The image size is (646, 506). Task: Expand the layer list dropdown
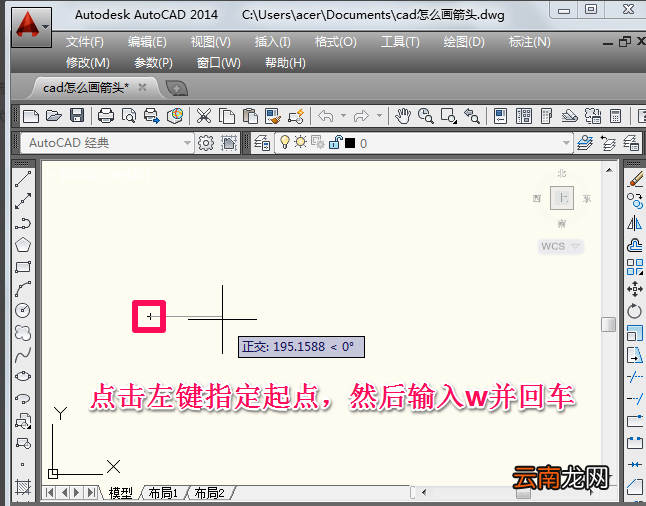tap(566, 143)
